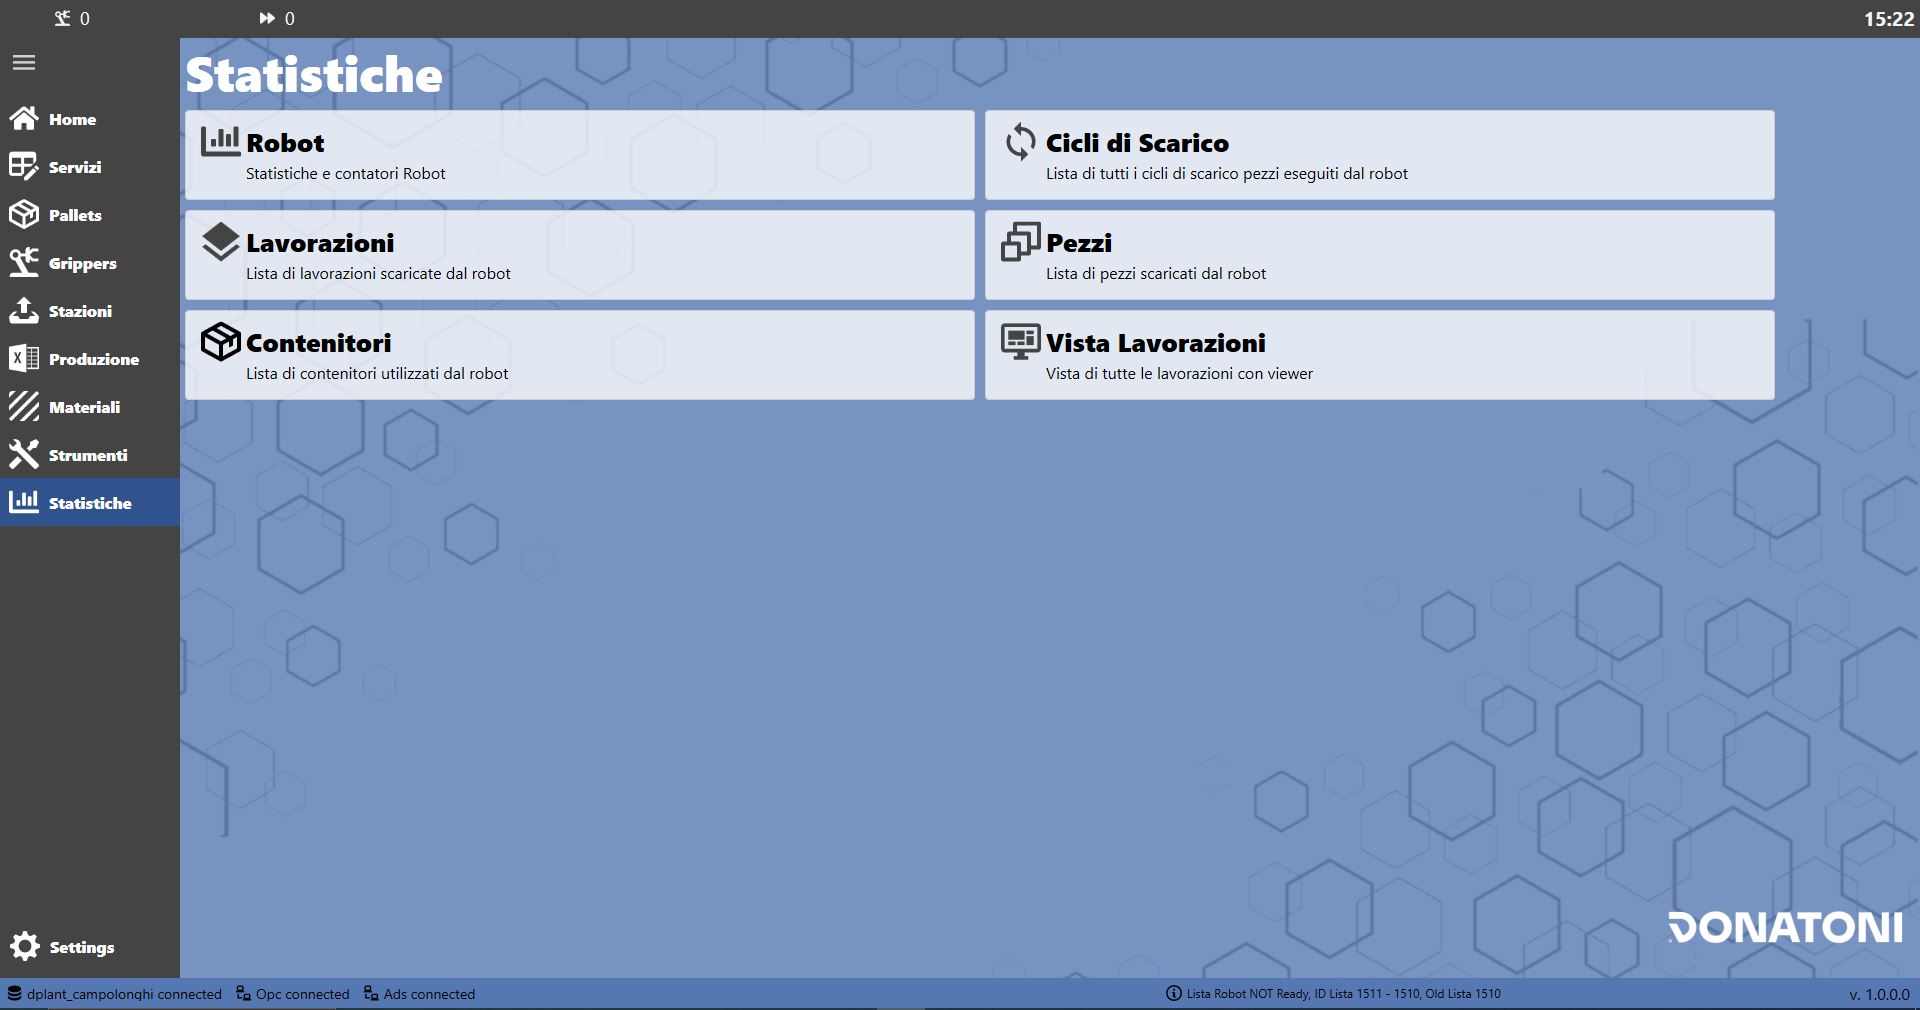Click 'Statistiche e contatori Robot' description

(346, 173)
